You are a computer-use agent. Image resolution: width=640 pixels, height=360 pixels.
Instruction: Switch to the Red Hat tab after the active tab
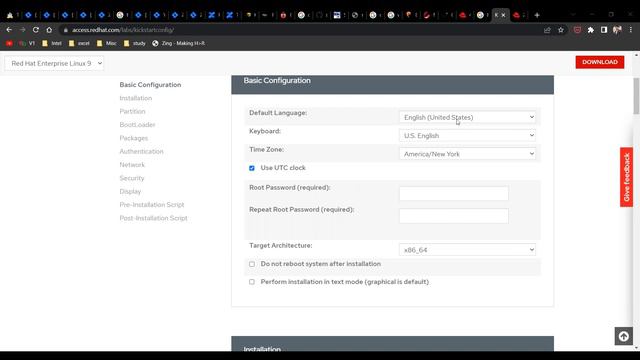click(518, 15)
